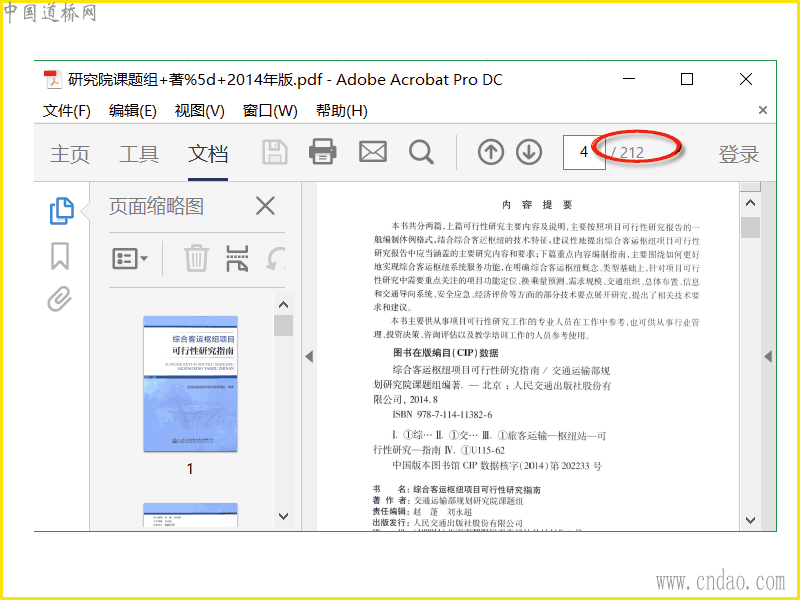The height and width of the screenshot is (600, 800).
Task: Open the Bookmarks sidebar icon
Action: click(60, 256)
